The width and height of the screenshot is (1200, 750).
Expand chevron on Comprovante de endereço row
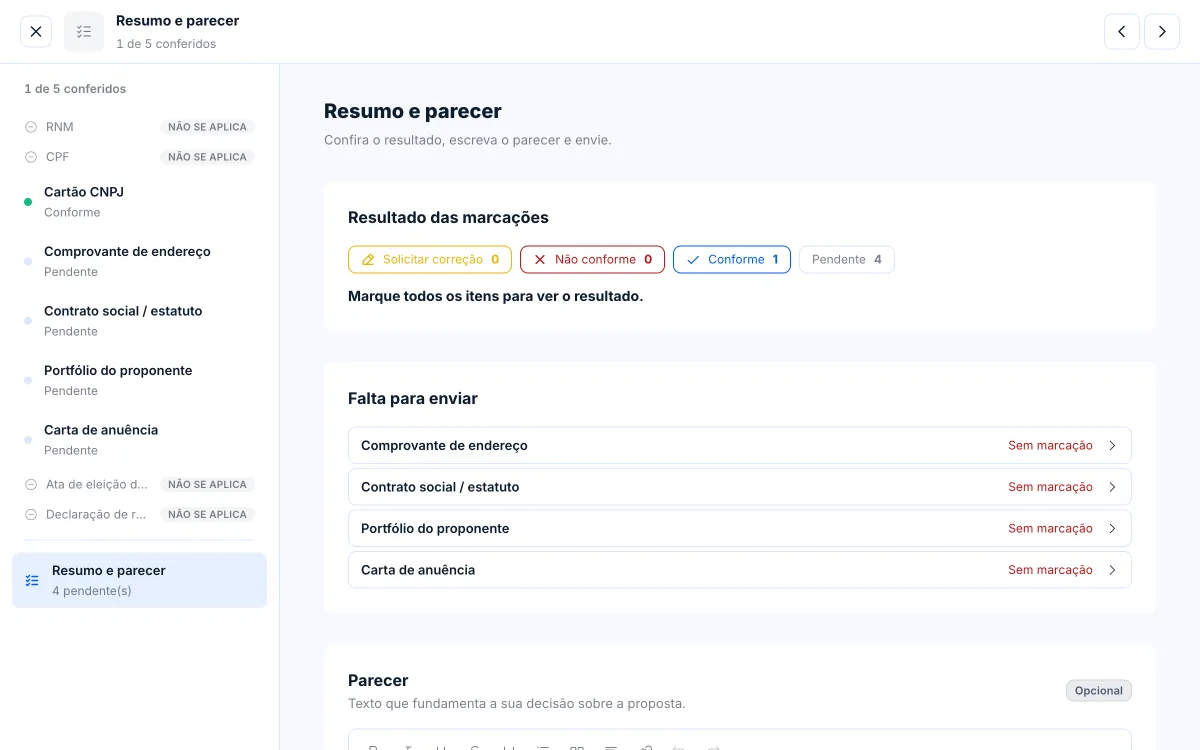click(1112, 446)
